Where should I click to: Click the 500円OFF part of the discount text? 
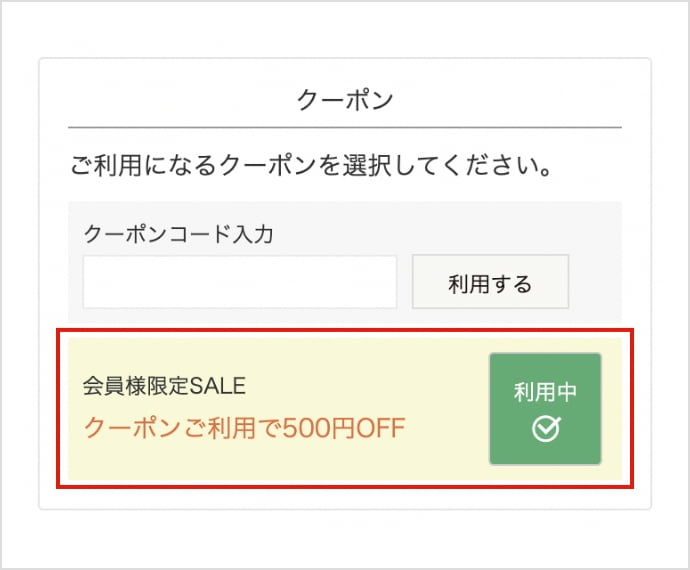[x=344, y=428]
